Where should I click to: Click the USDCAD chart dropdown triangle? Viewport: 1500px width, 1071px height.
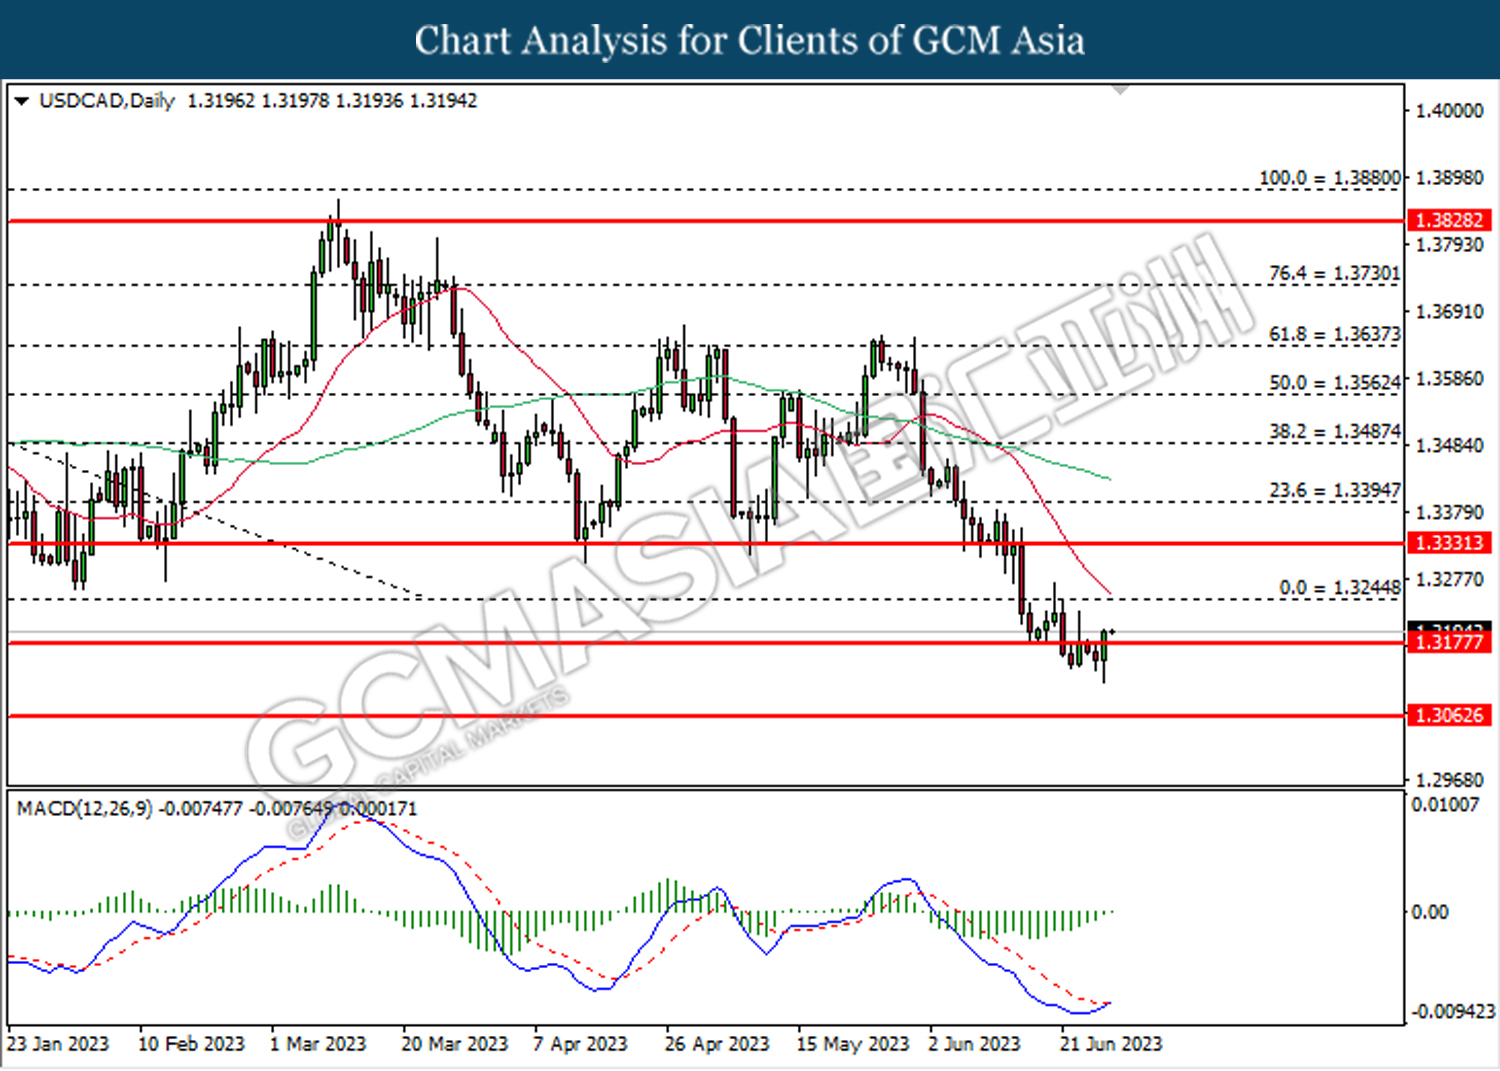[21, 101]
